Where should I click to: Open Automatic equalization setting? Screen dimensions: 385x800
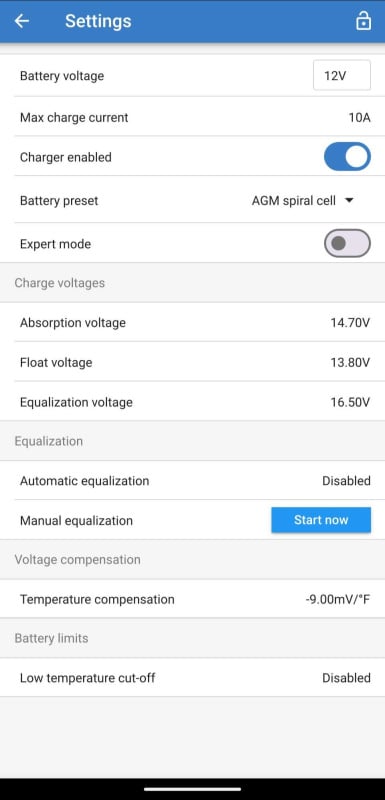(x=192, y=481)
